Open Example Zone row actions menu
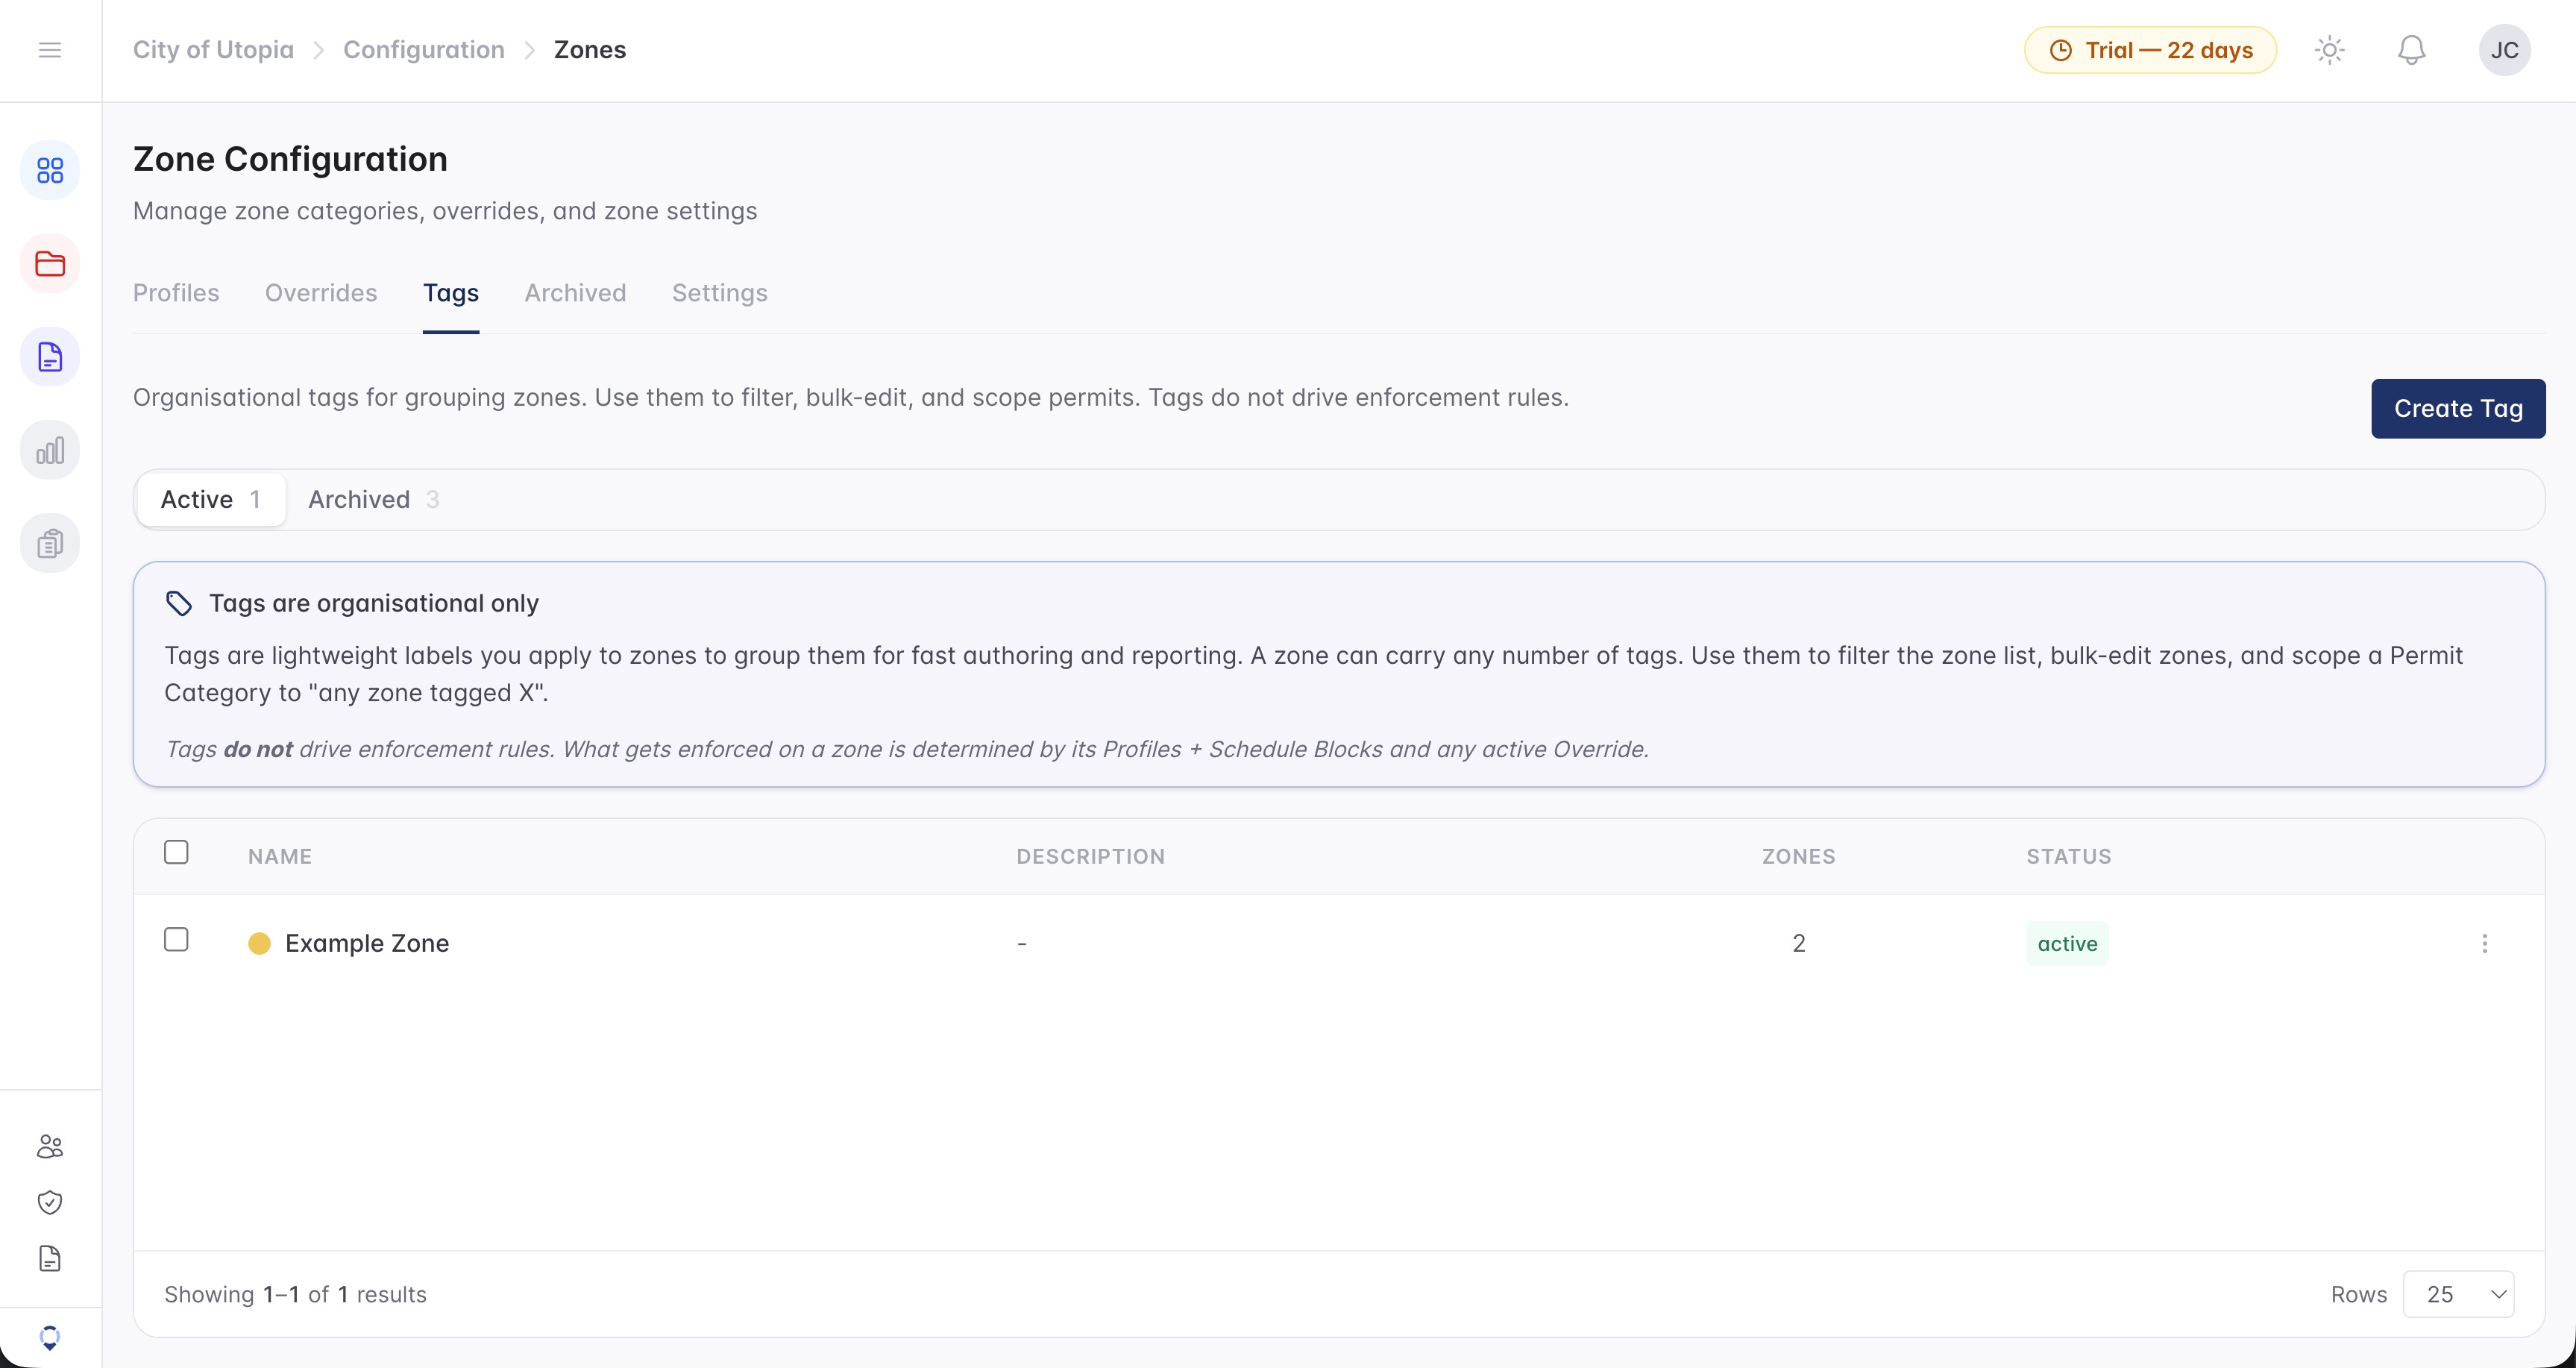This screenshot has height=1368, width=2576. 2485,943
